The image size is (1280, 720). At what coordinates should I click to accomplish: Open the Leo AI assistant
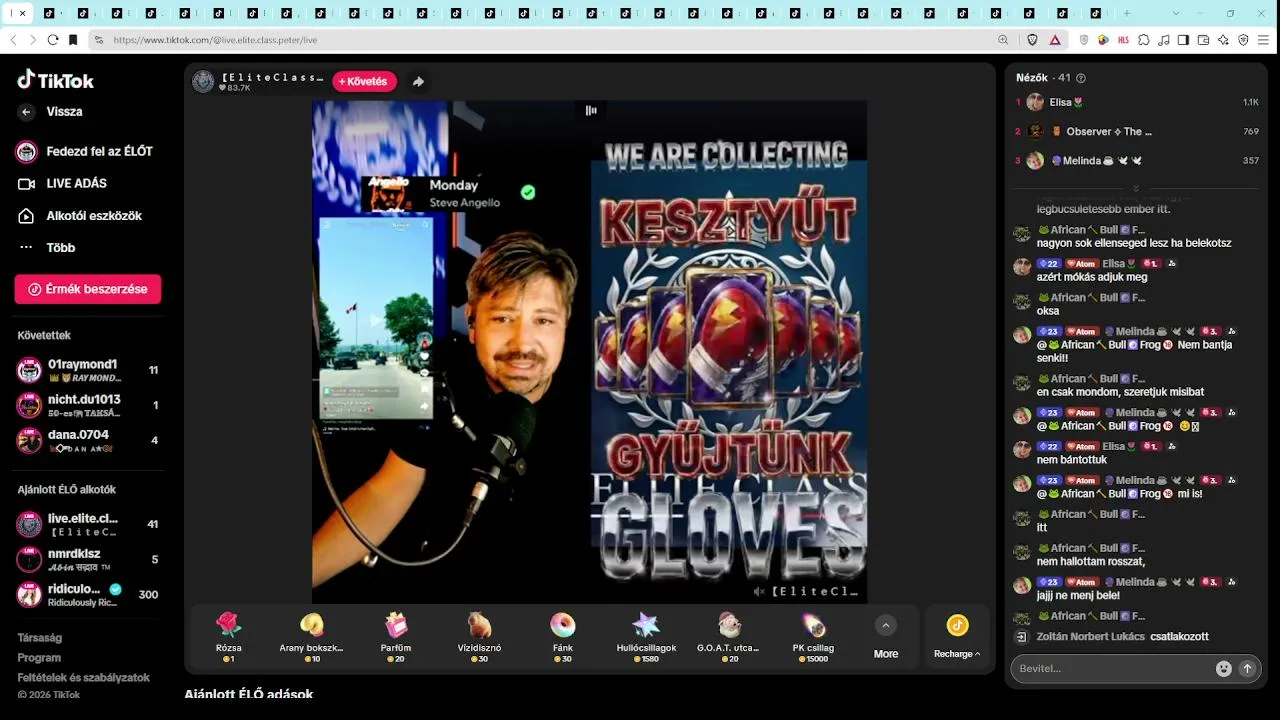(1223, 40)
